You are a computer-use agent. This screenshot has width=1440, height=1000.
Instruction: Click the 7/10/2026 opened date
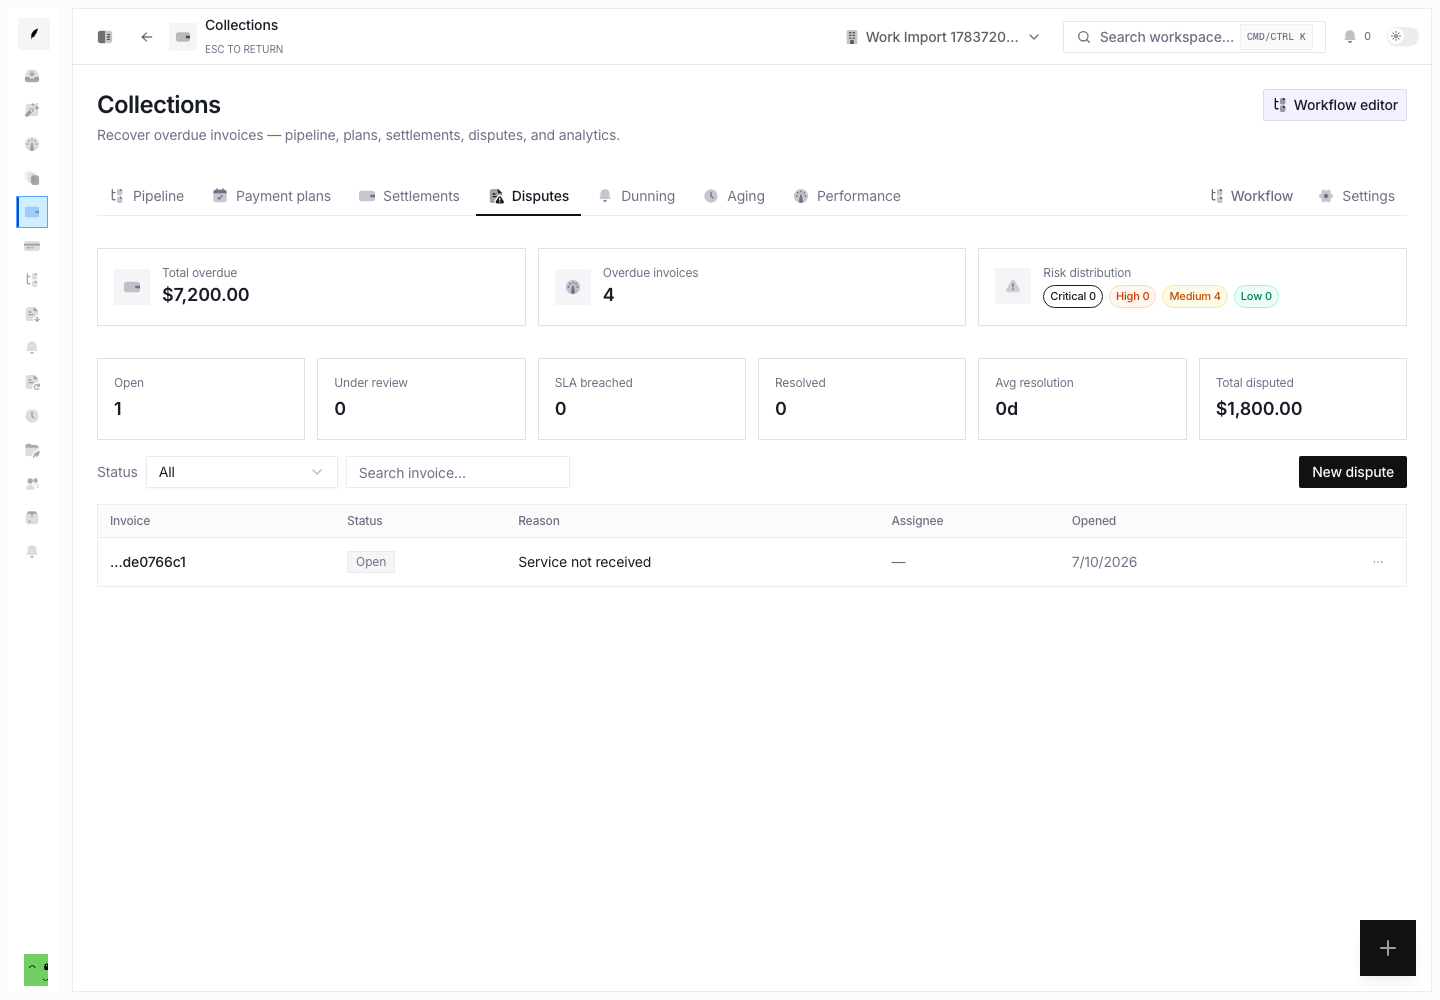pyautogui.click(x=1104, y=562)
